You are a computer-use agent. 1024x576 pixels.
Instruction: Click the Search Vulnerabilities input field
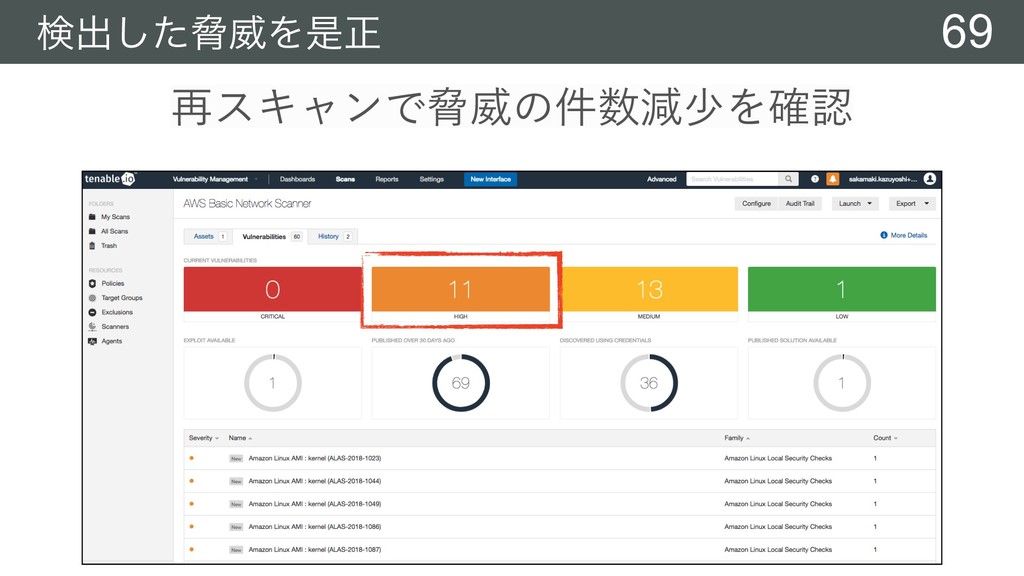(732, 179)
